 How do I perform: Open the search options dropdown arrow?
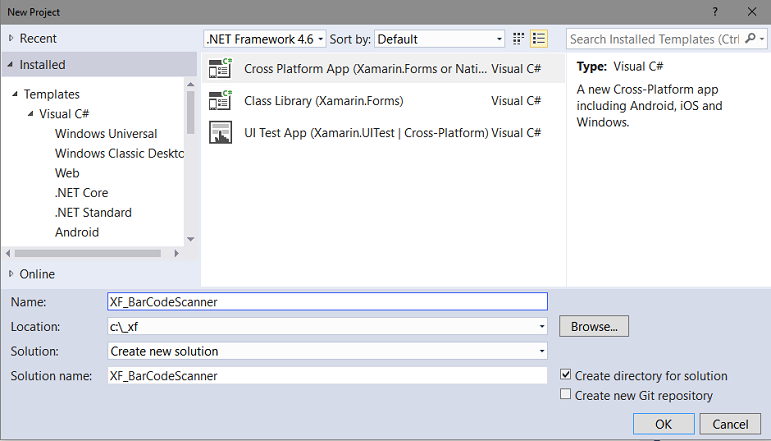coord(762,39)
